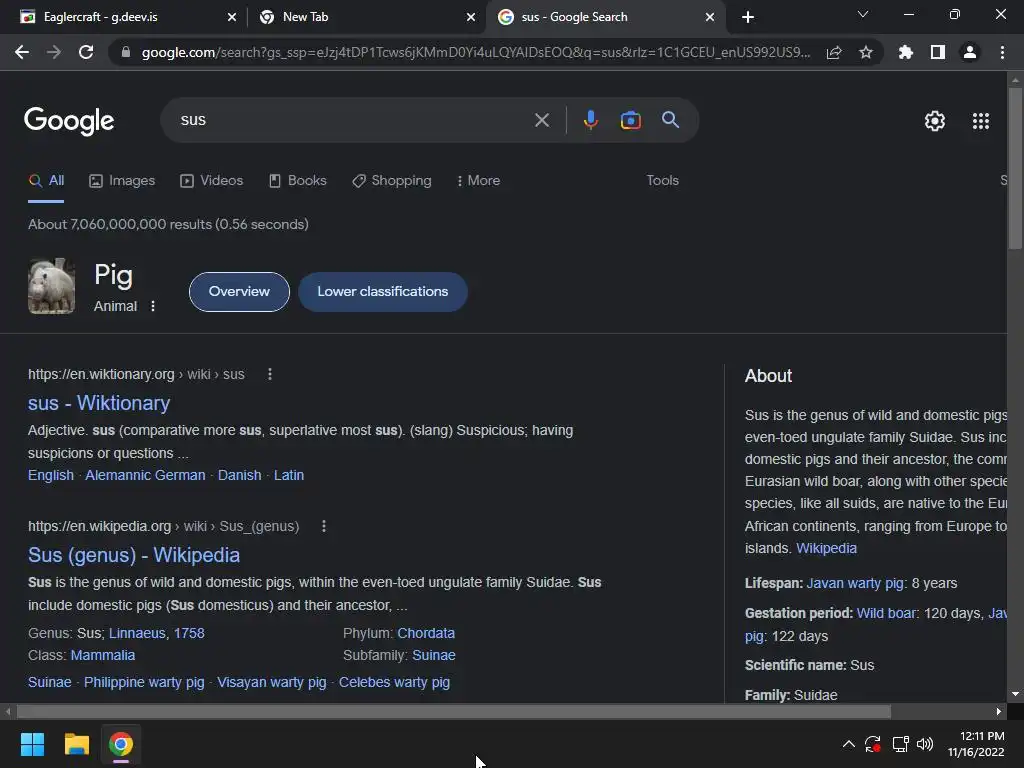View site information via lock icon

click(x=126, y=52)
